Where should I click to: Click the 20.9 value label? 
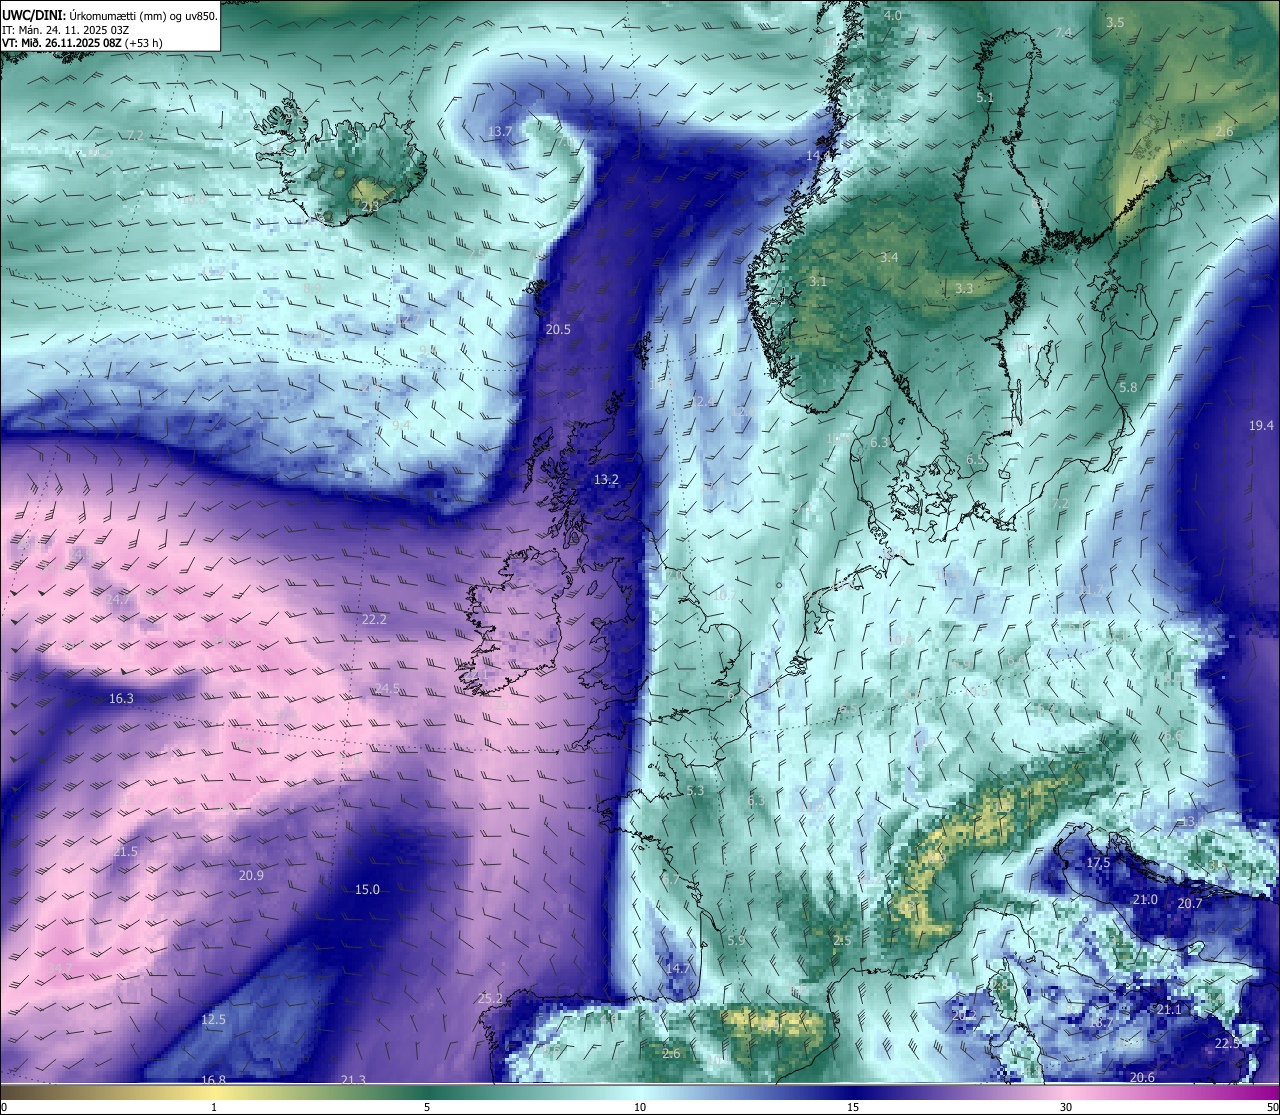click(251, 876)
